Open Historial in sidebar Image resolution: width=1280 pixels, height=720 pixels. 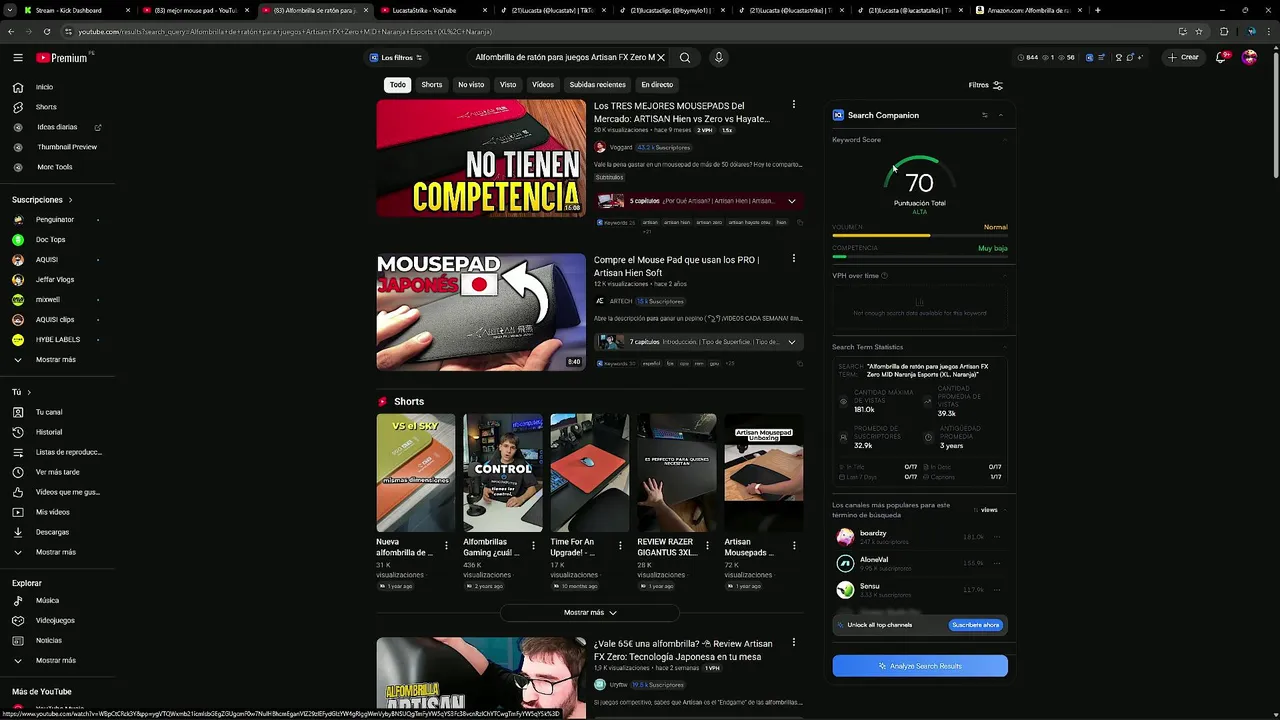pyautogui.click(x=49, y=432)
